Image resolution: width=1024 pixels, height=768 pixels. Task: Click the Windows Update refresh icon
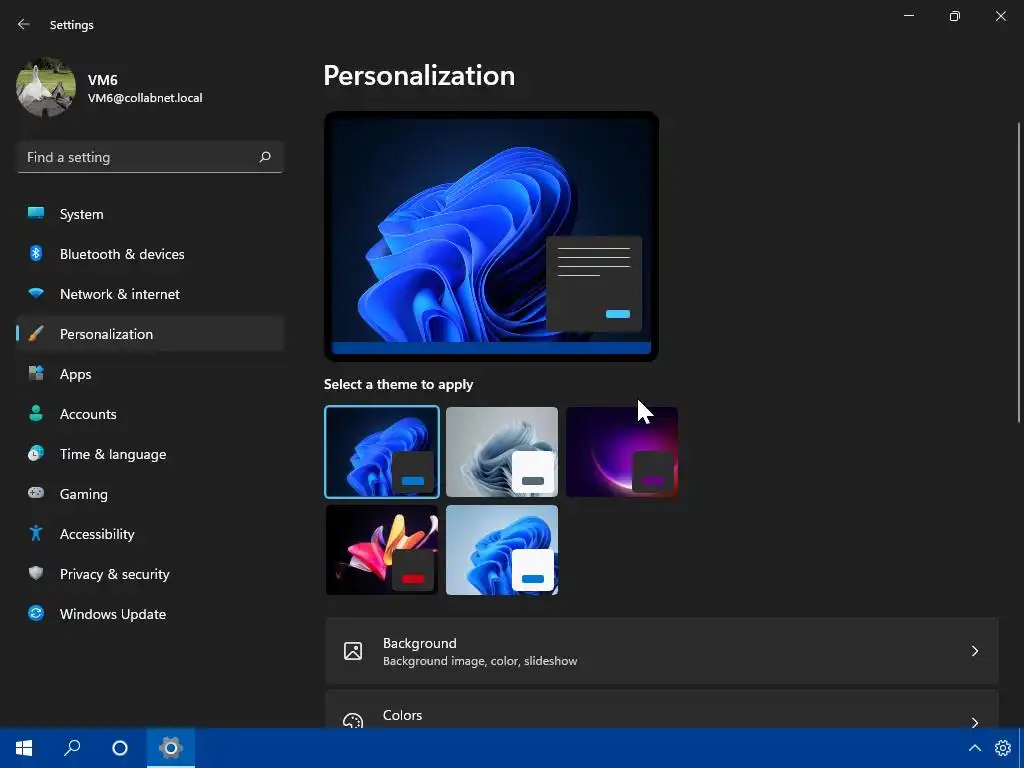[36, 613]
